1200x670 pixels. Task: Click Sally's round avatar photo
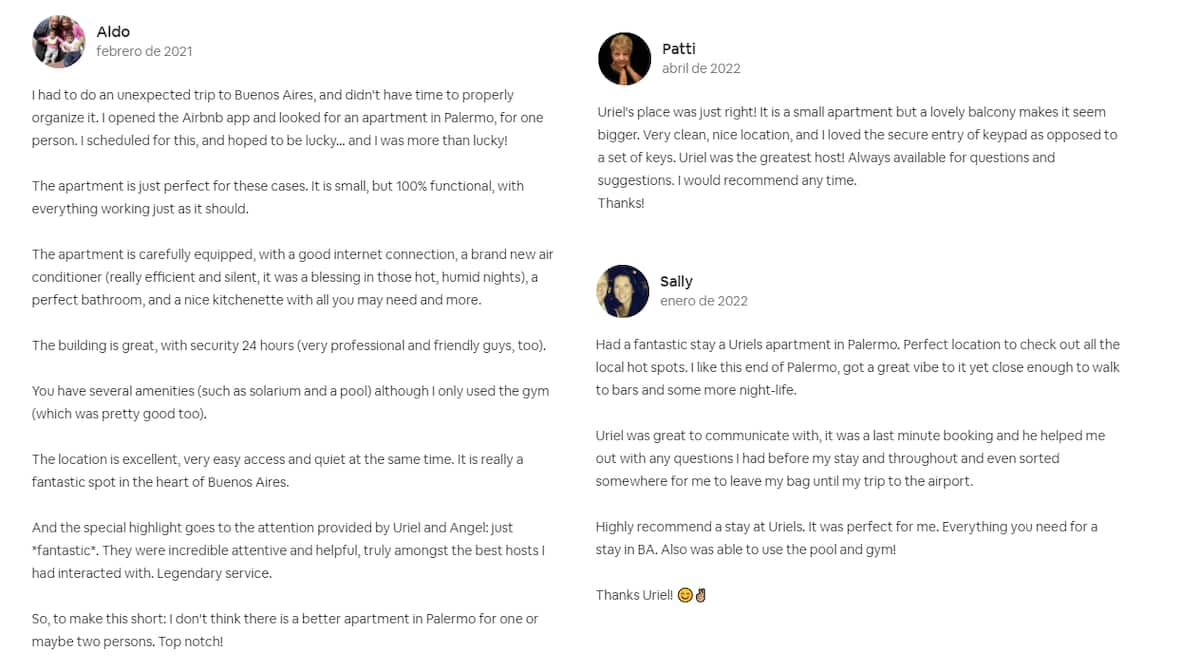[622, 291]
